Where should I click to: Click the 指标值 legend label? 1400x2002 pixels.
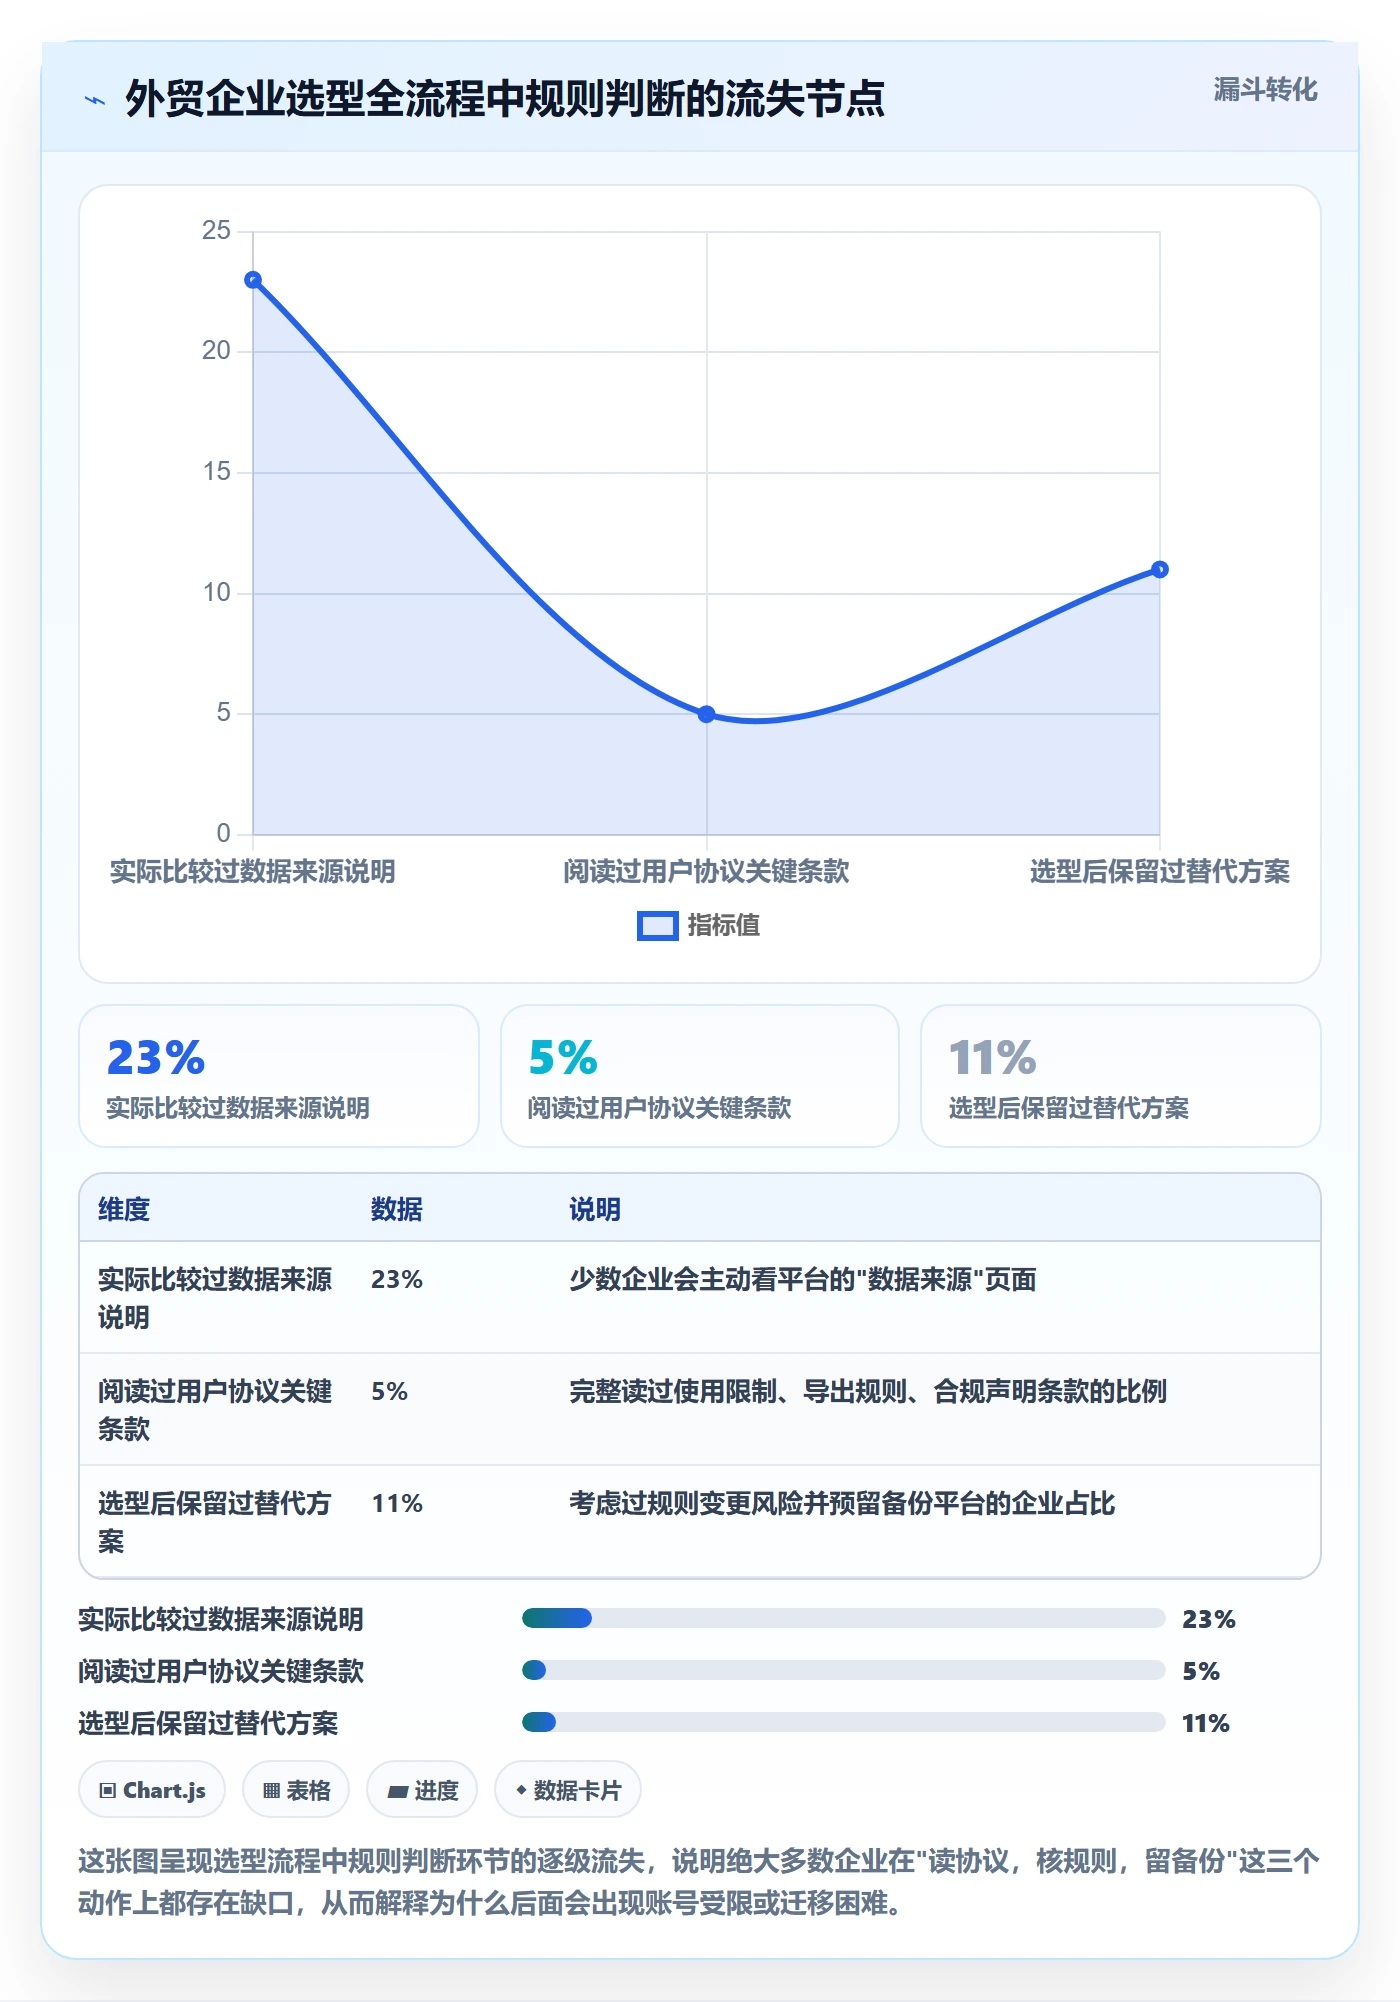pos(724,926)
